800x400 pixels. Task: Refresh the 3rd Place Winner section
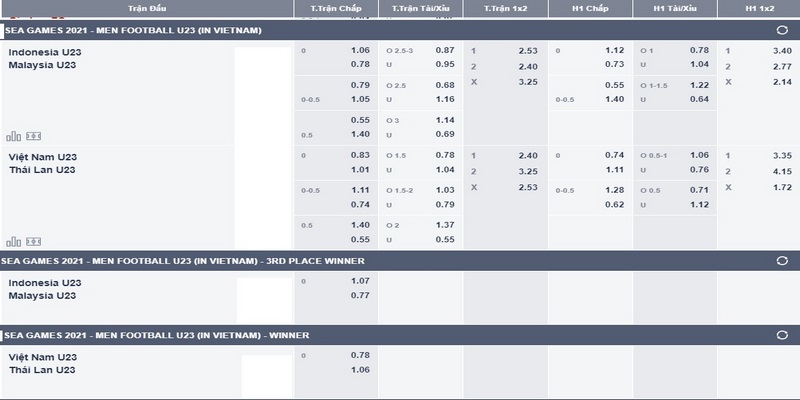781,261
